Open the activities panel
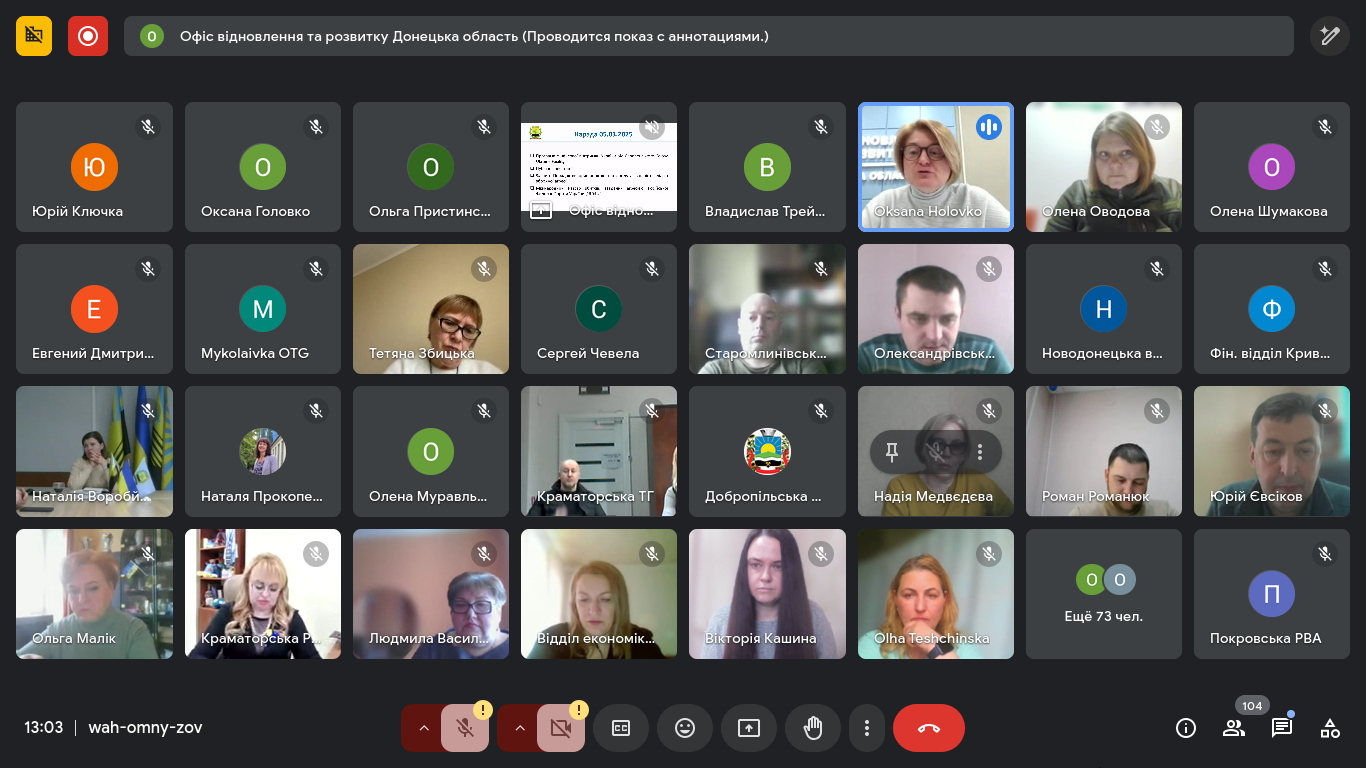The height and width of the screenshot is (768, 1366). pos(1330,728)
